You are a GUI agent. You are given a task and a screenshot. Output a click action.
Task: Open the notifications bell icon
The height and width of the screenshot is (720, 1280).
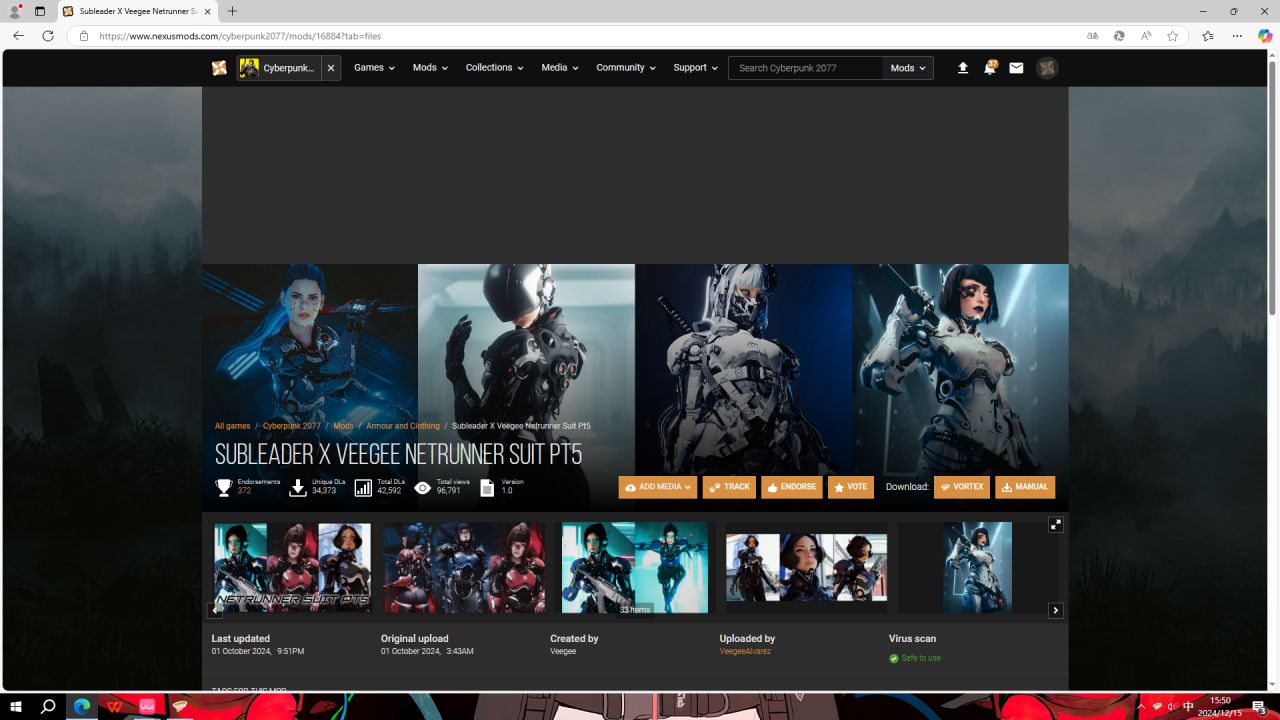[x=990, y=68]
